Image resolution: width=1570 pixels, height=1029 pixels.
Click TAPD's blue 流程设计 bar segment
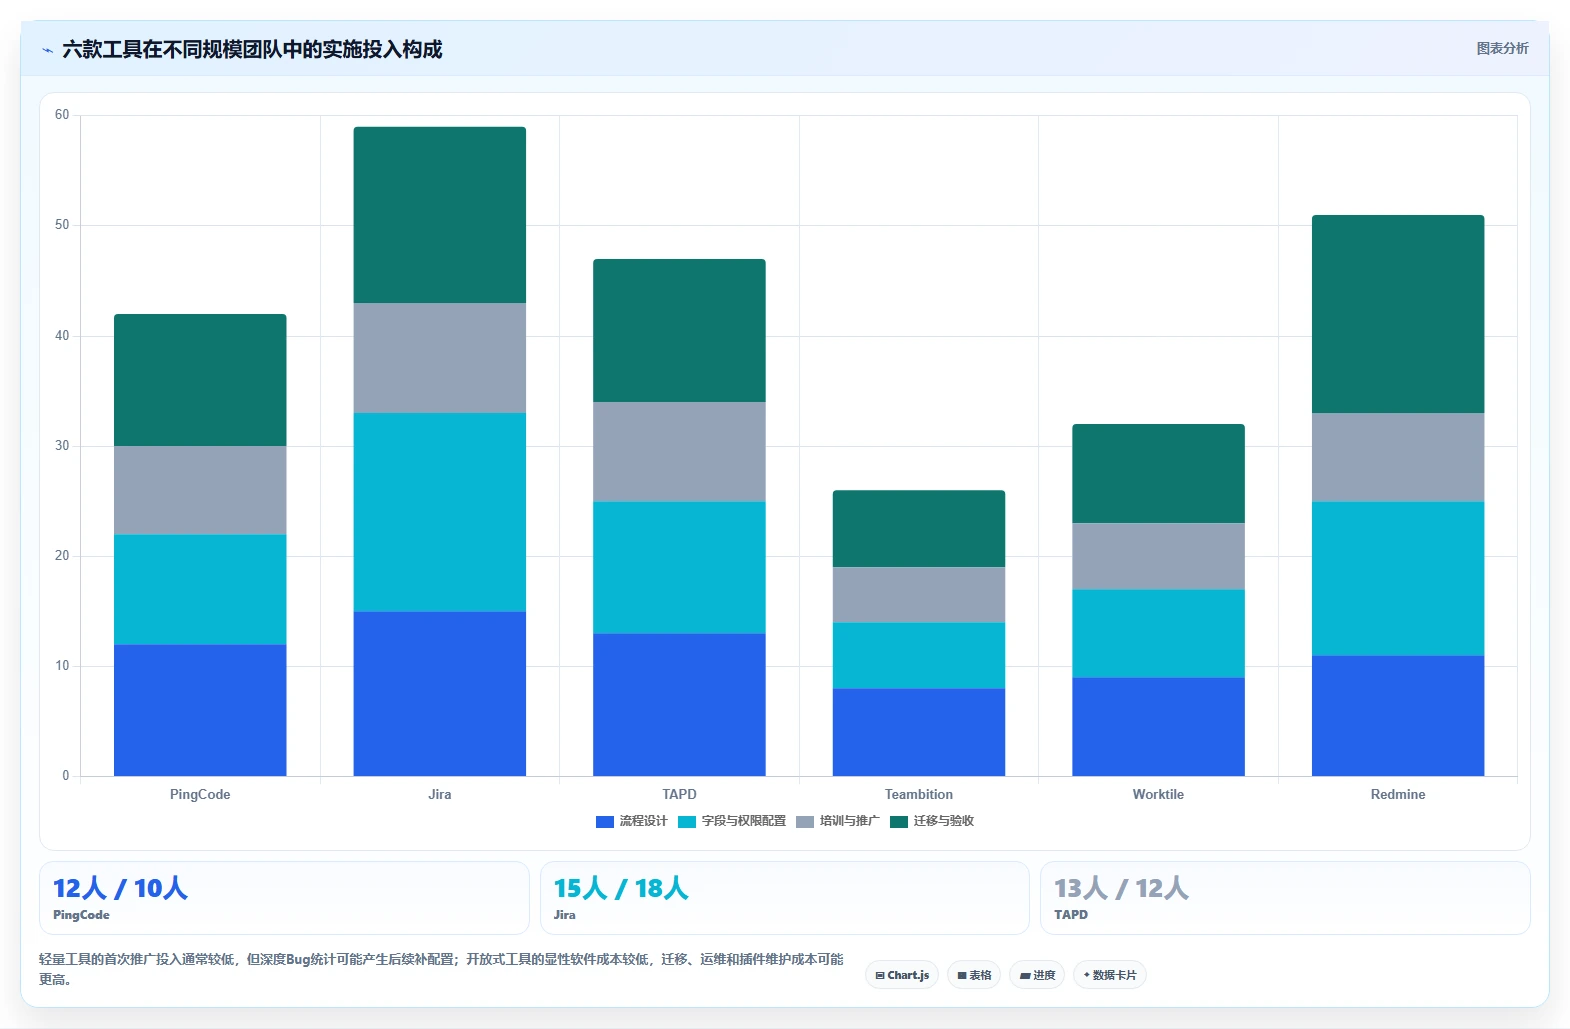pos(679,704)
